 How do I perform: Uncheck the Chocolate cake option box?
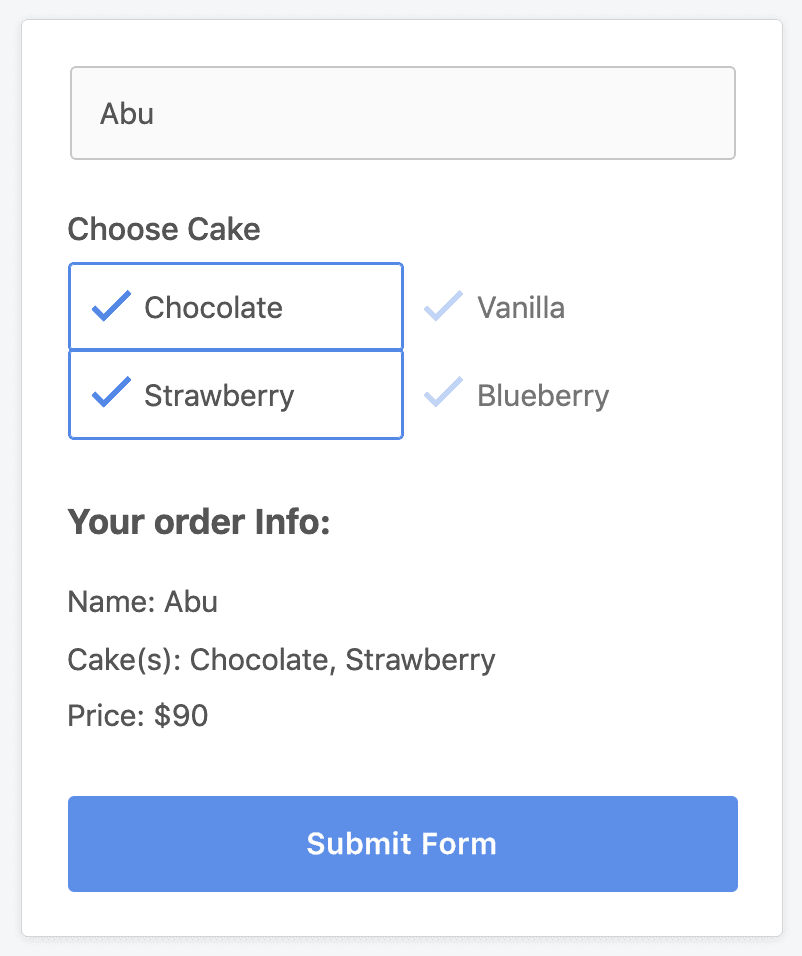(236, 307)
